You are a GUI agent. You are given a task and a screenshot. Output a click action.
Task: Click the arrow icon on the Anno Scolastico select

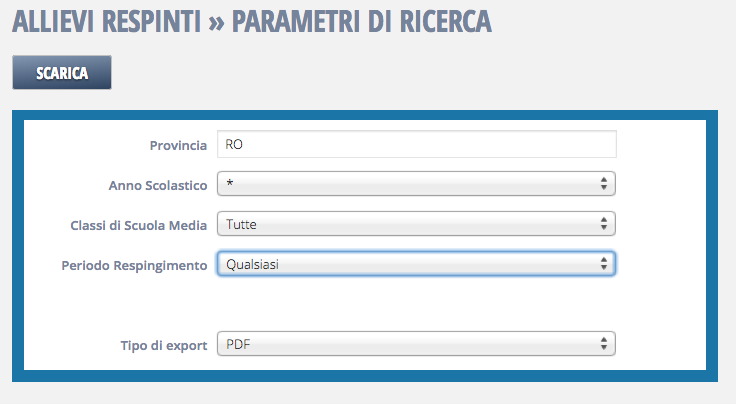pos(604,184)
